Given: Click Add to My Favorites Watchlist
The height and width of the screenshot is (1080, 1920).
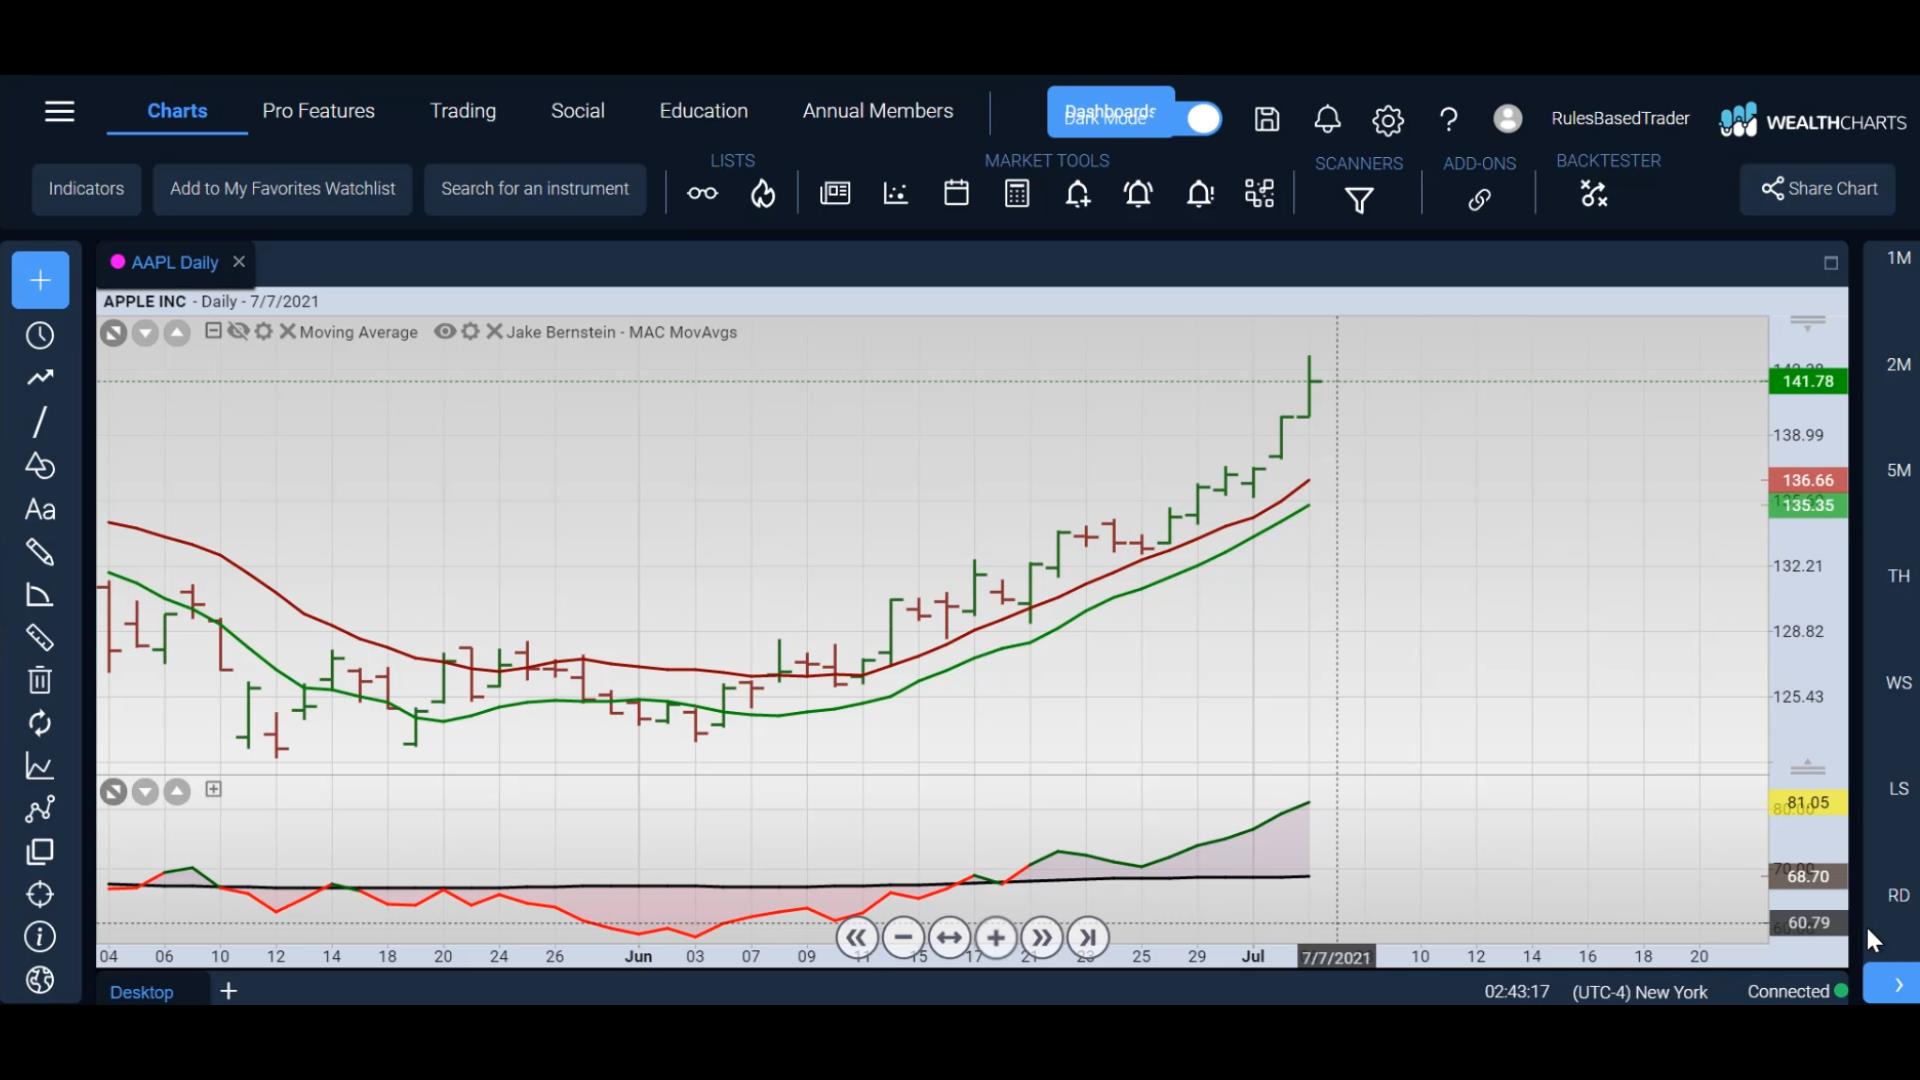Looking at the screenshot, I should point(282,189).
